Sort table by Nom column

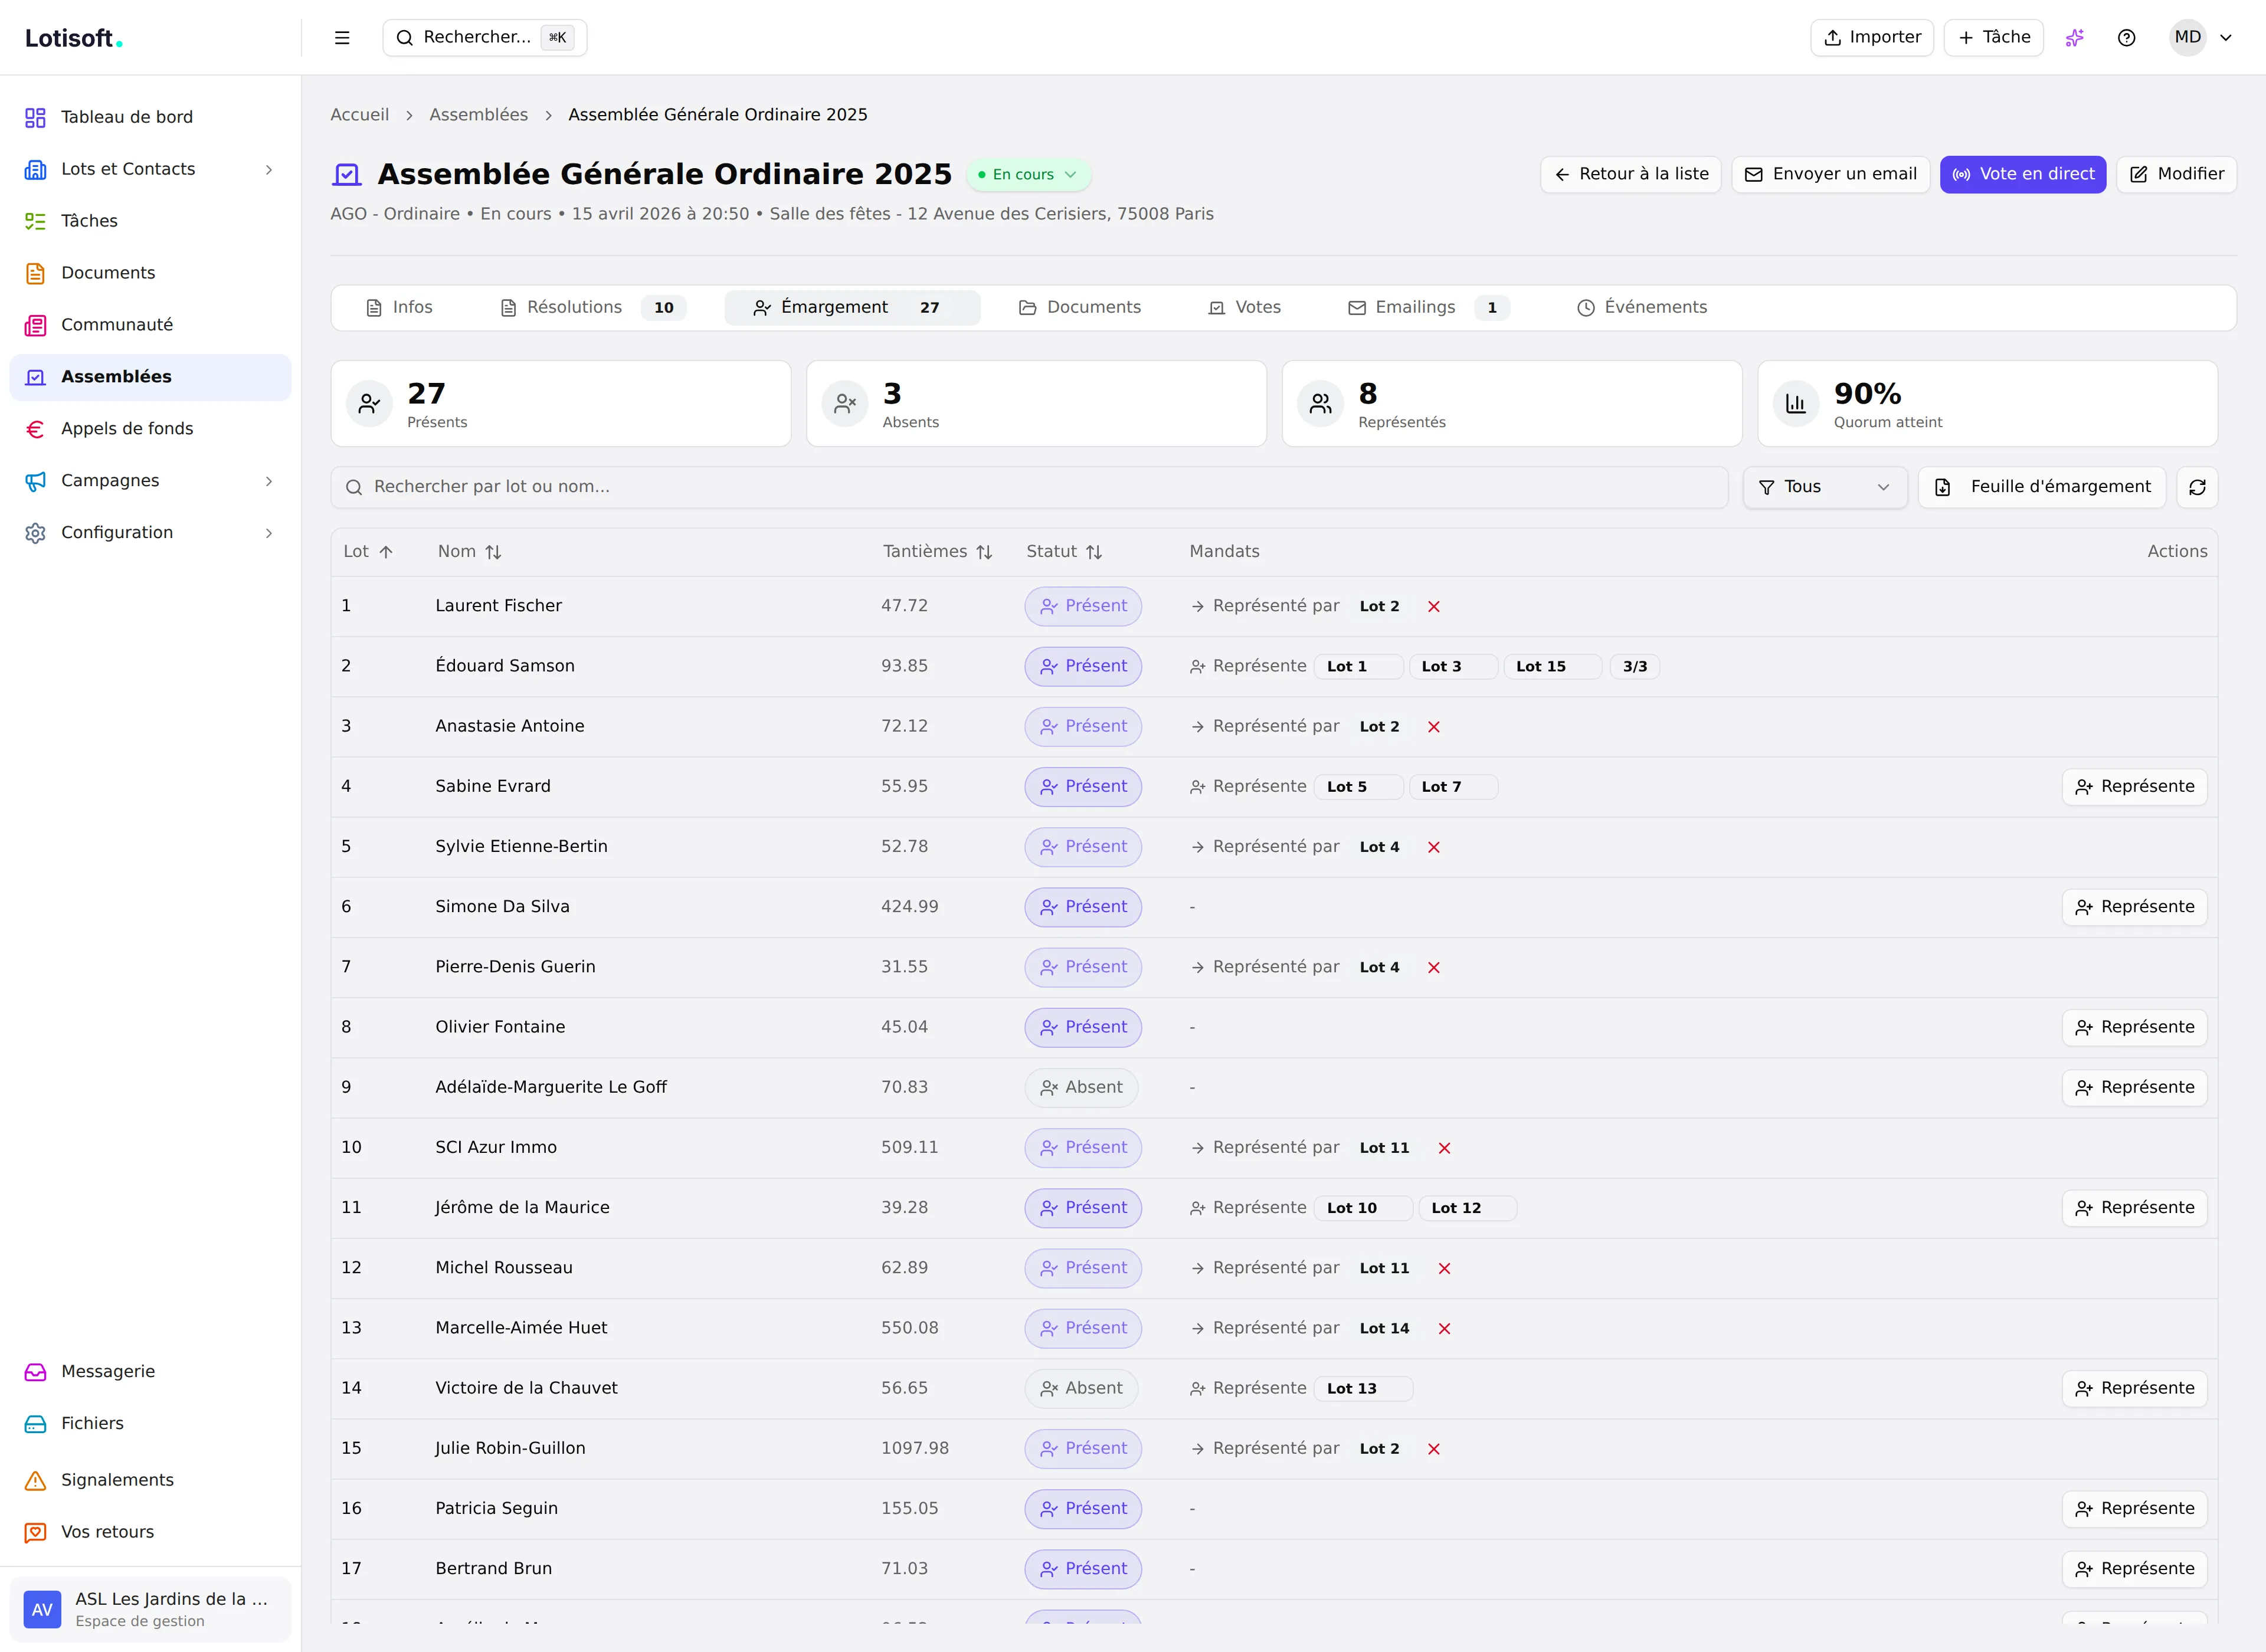pos(469,552)
